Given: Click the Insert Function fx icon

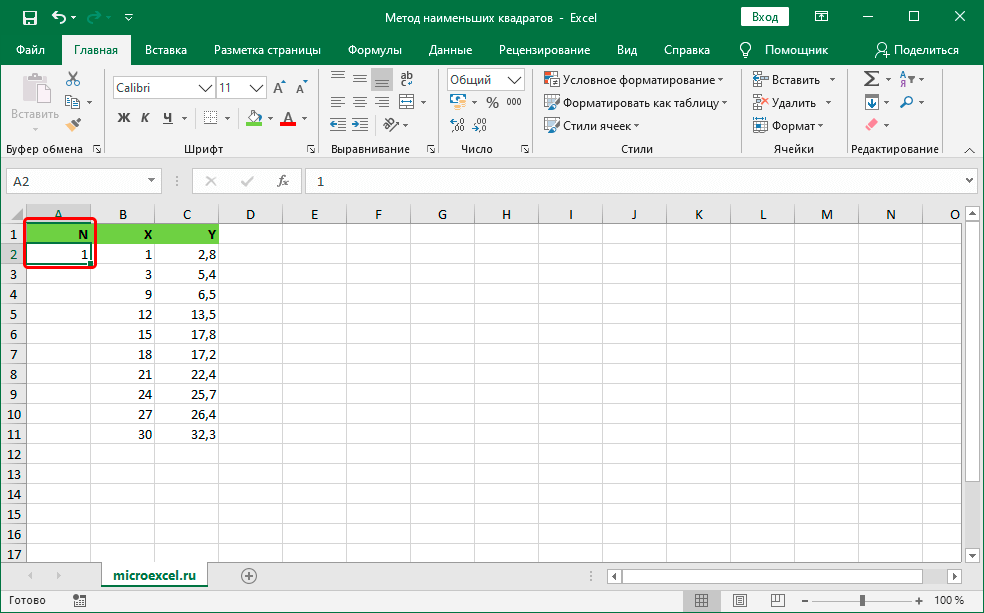Looking at the screenshot, I should pos(283,181).
